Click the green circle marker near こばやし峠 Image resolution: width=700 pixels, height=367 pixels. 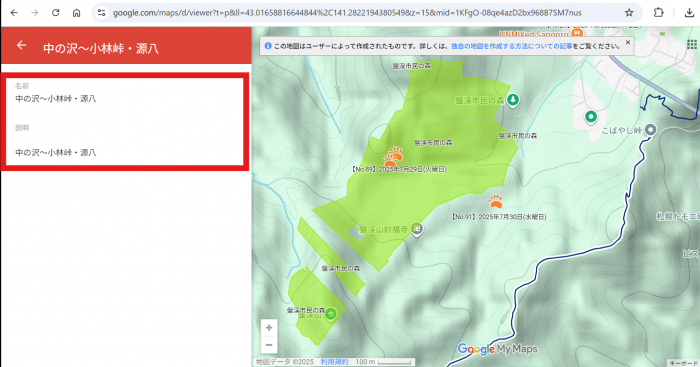click(591, 117)
